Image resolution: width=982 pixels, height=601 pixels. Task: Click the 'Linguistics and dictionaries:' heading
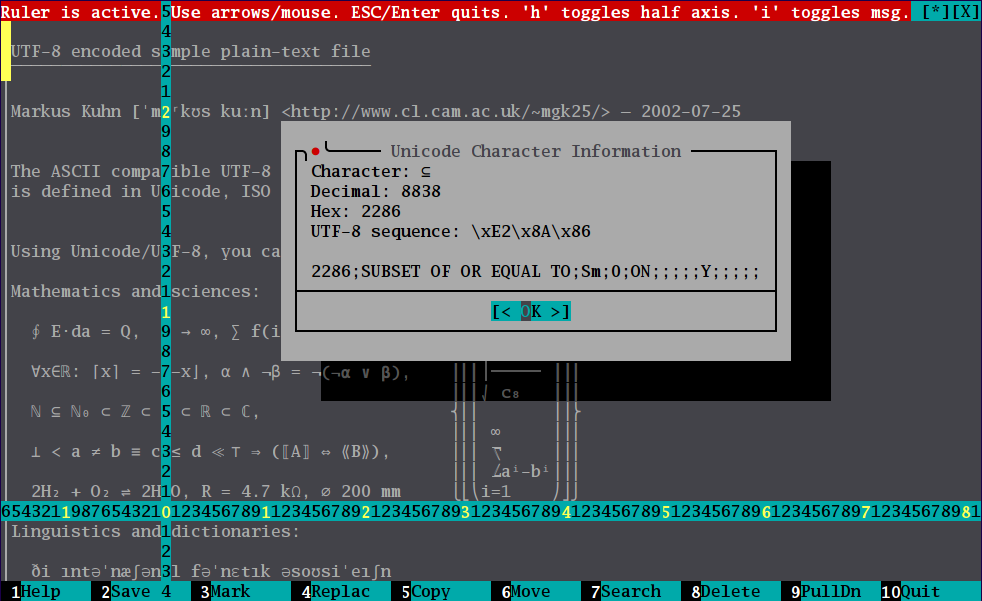point(155,532)
